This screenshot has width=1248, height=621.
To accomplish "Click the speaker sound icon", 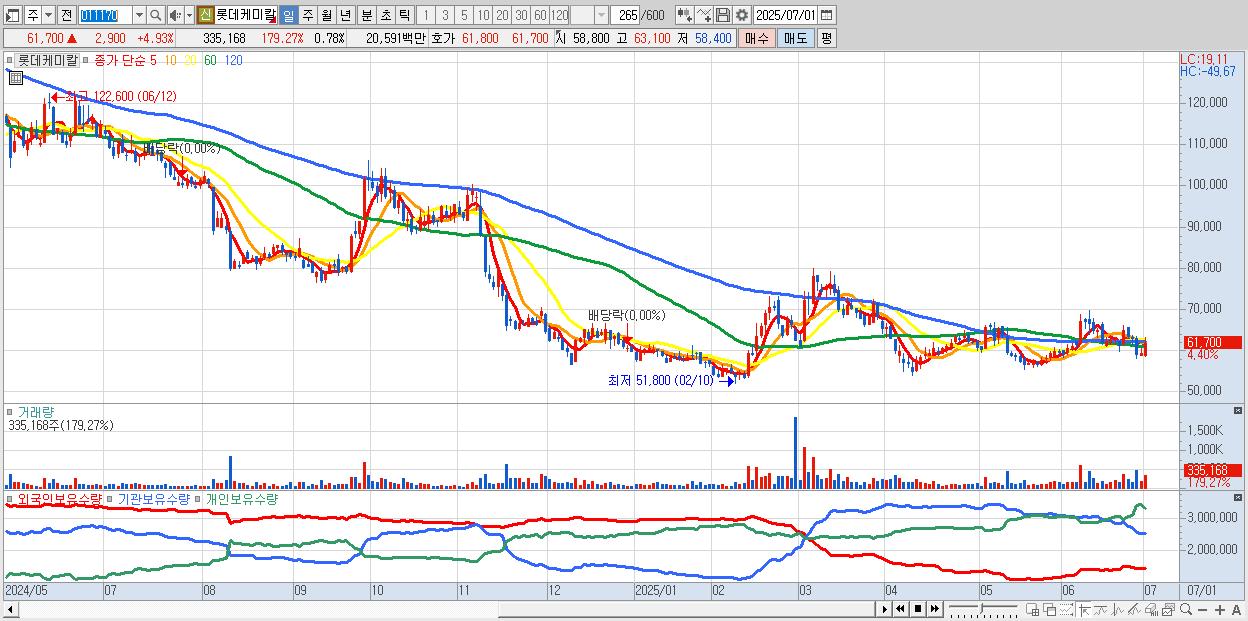I will [x=175, y=15].
